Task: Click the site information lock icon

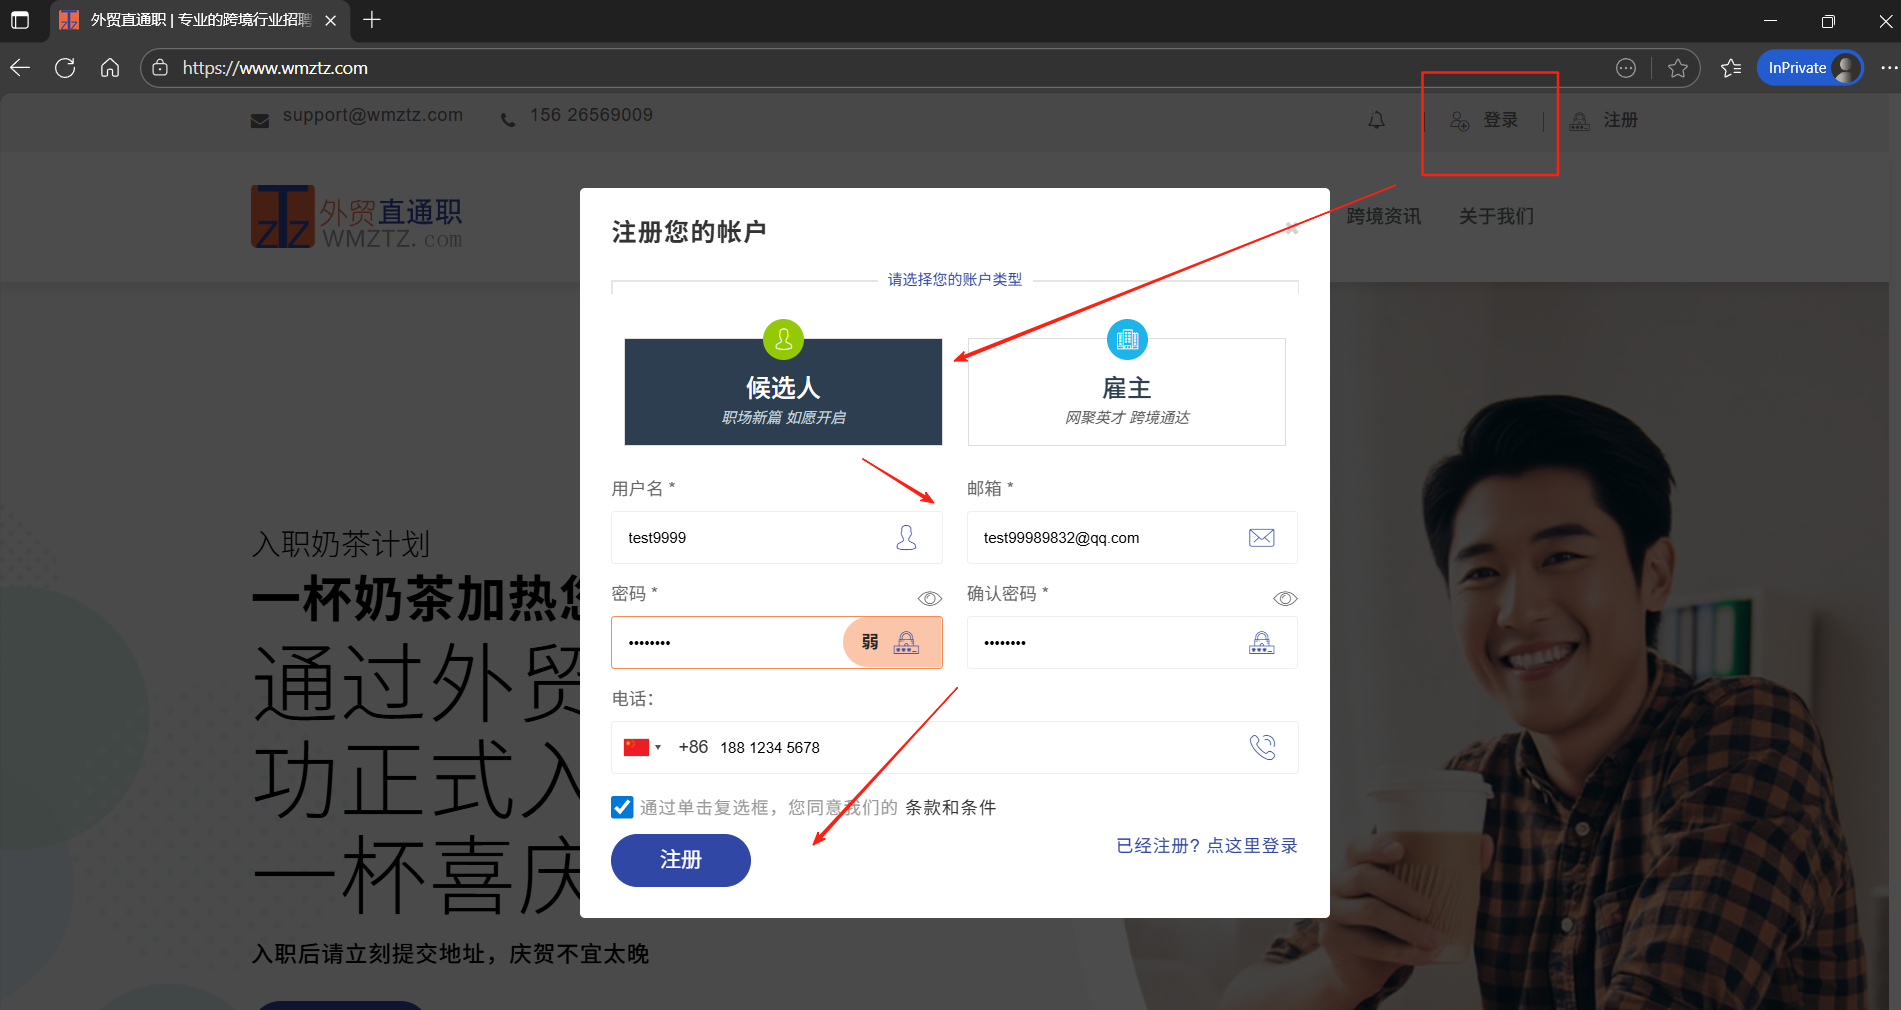Action: [160, 68]
